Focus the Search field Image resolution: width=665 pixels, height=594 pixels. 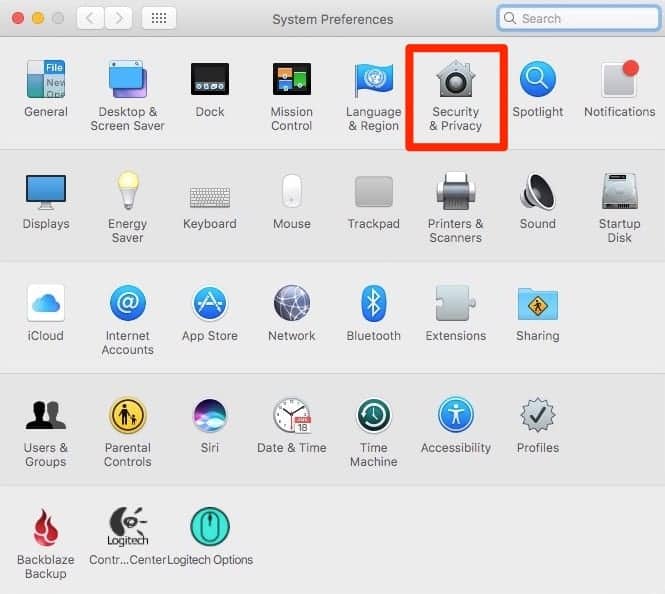[x=579, y=18]
